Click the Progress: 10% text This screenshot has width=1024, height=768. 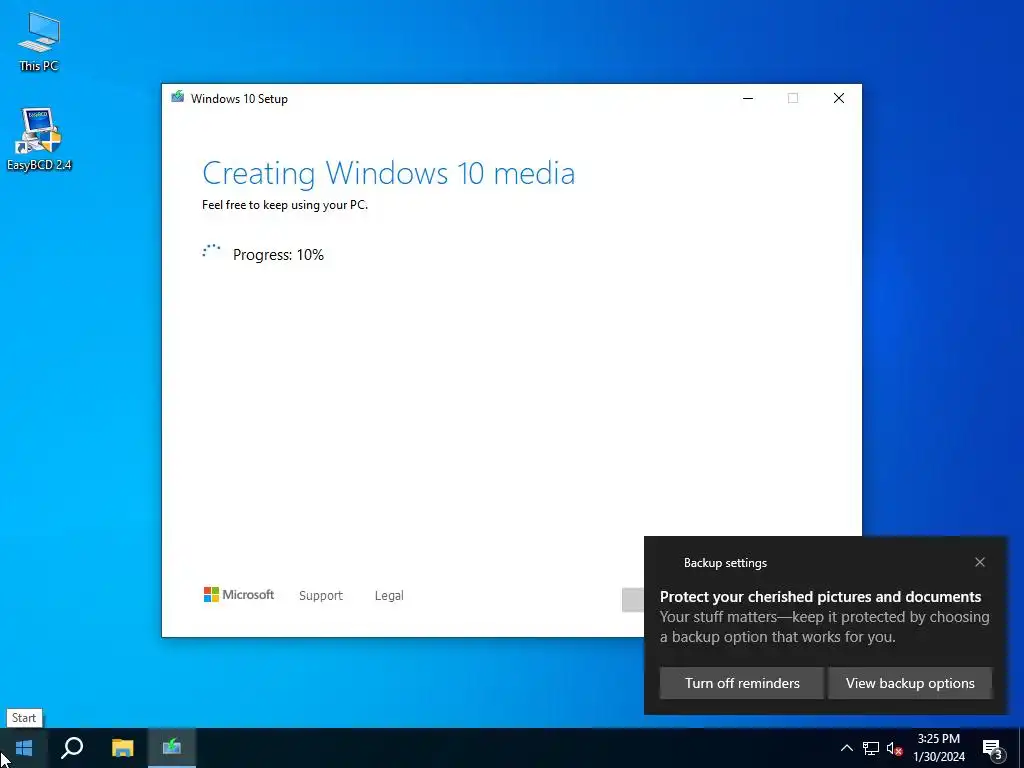[x=278, y=255]
